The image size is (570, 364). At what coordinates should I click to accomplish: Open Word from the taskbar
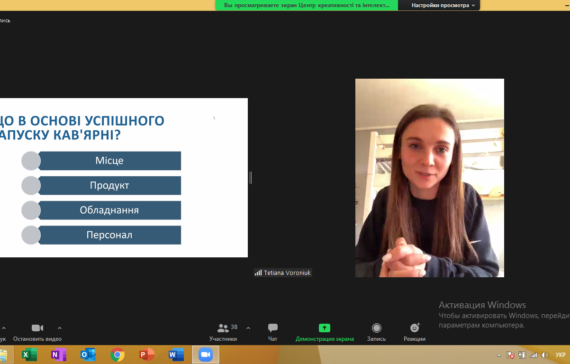click(176, 355)
